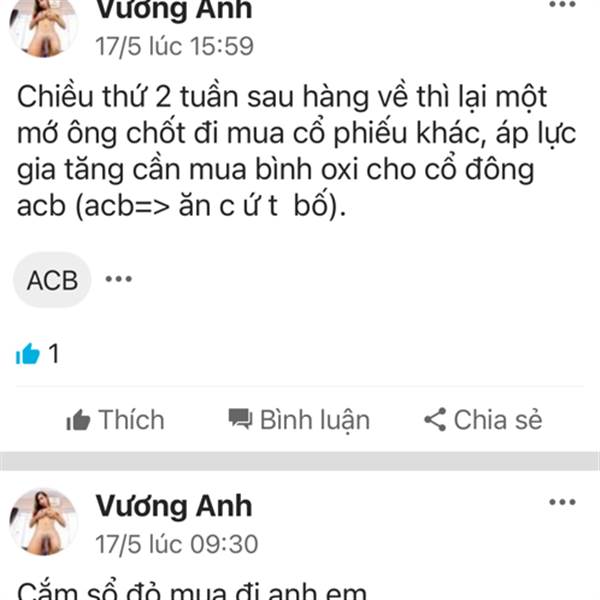
Task: Select the ACB stock tag chip
Action: click(x=52, y=280)
